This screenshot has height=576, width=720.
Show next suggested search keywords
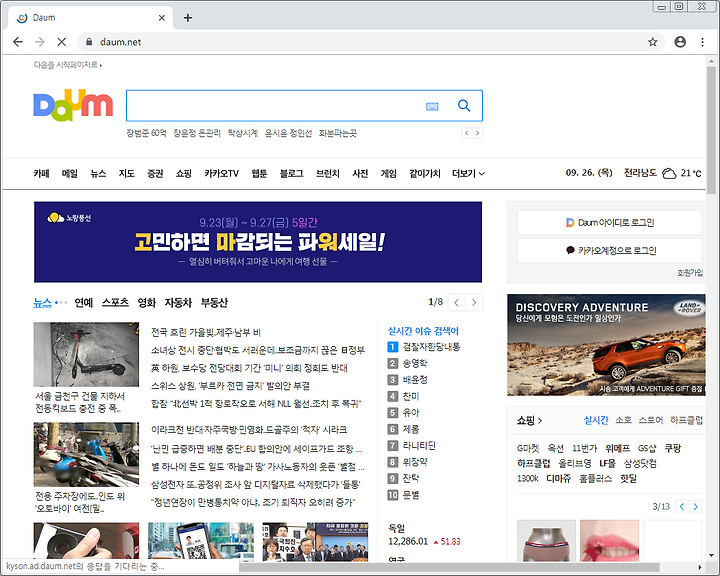(478, 133)
